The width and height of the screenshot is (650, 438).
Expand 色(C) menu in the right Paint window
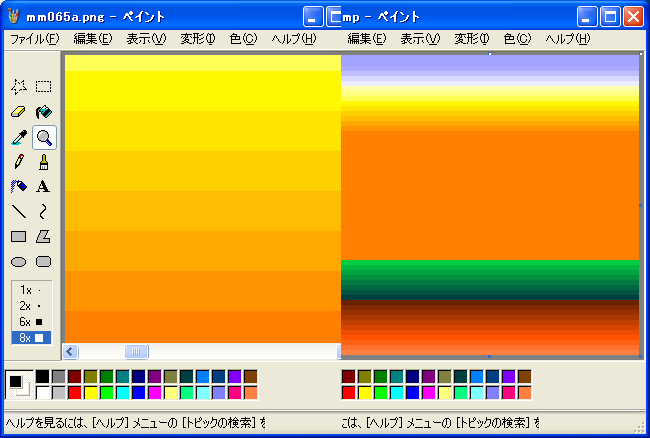520,39
